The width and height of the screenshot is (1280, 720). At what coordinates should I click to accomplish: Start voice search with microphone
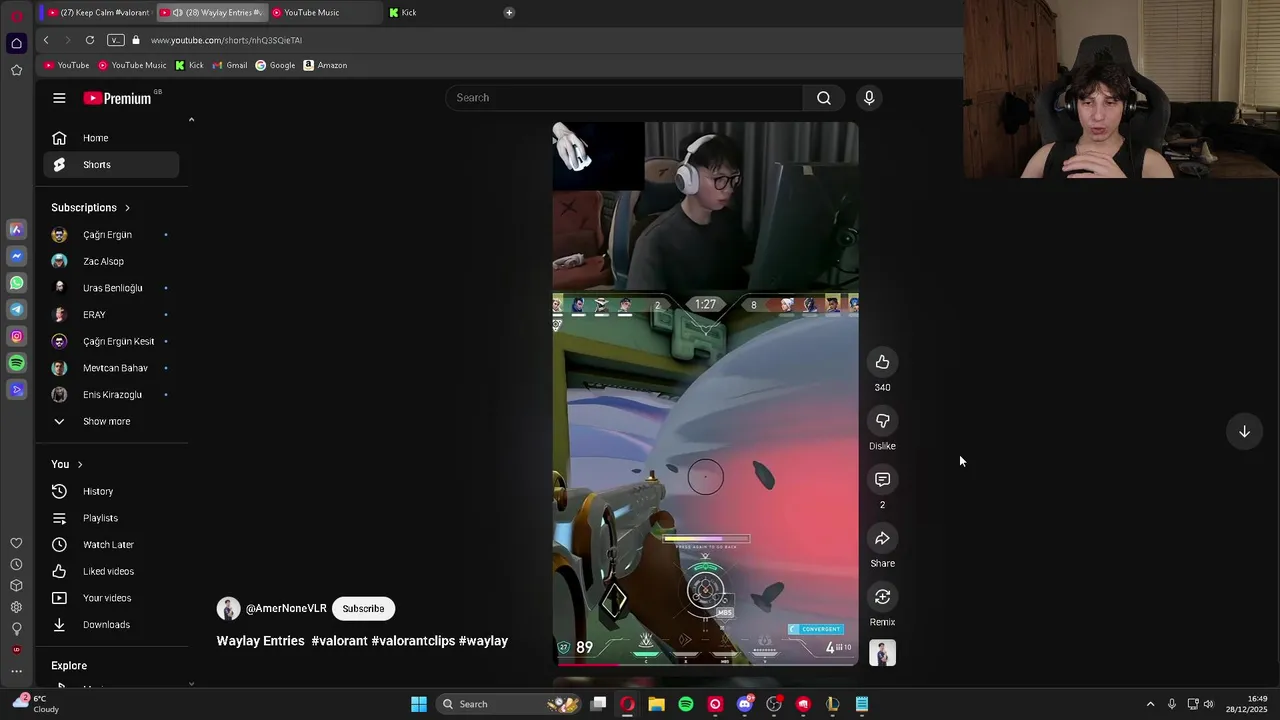tap(869, 98)
